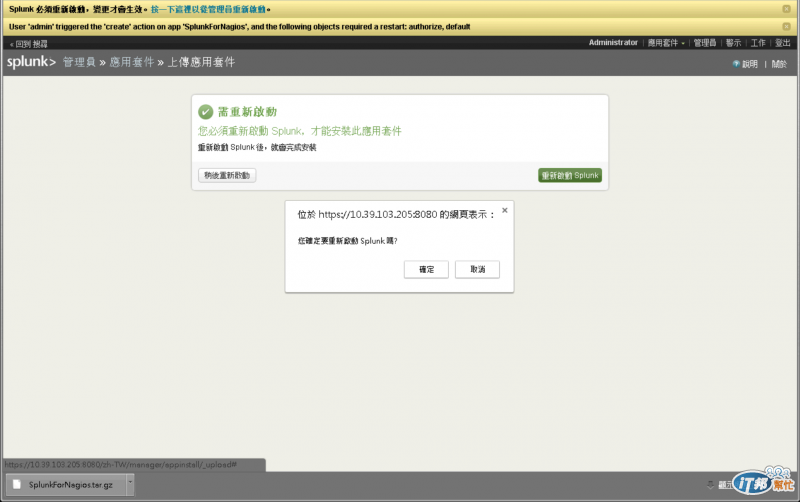Open the 管理員 breadcrumb link
This screenshot has width=800, height=502.
(x=79, y=62)
